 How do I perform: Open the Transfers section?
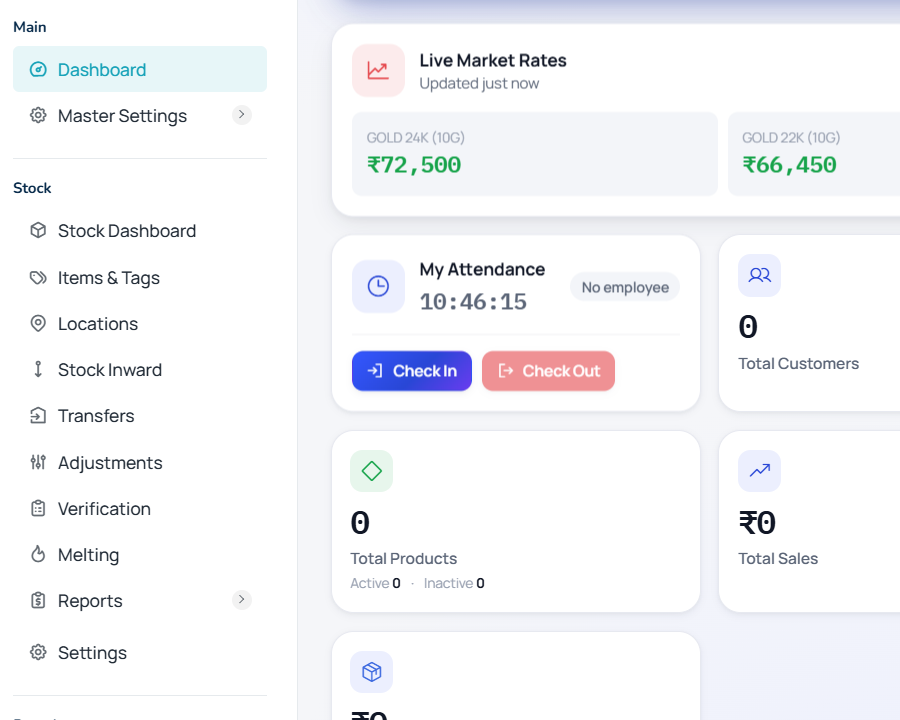[x=139, y=416]
